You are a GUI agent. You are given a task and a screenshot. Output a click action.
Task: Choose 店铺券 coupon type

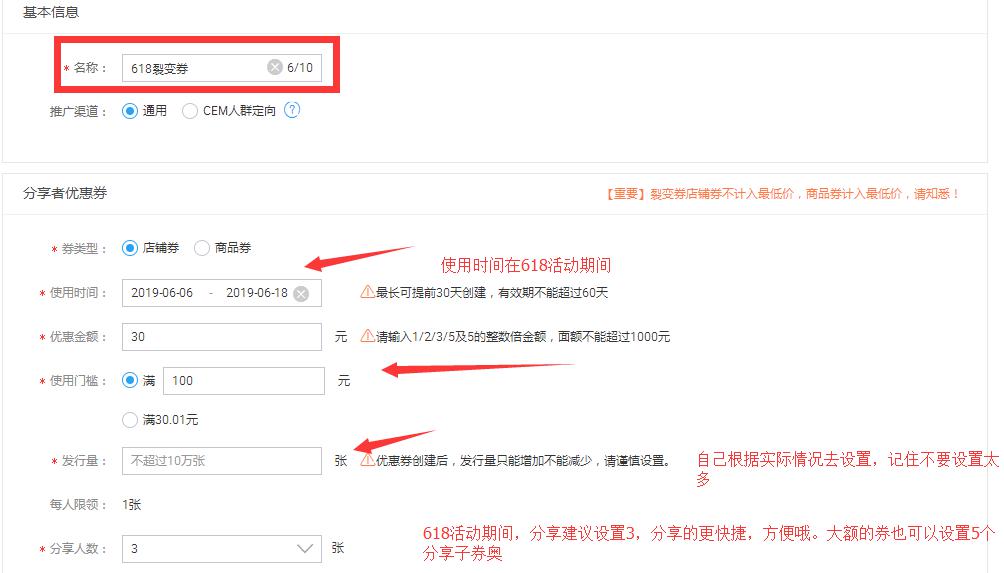point(130,248)
